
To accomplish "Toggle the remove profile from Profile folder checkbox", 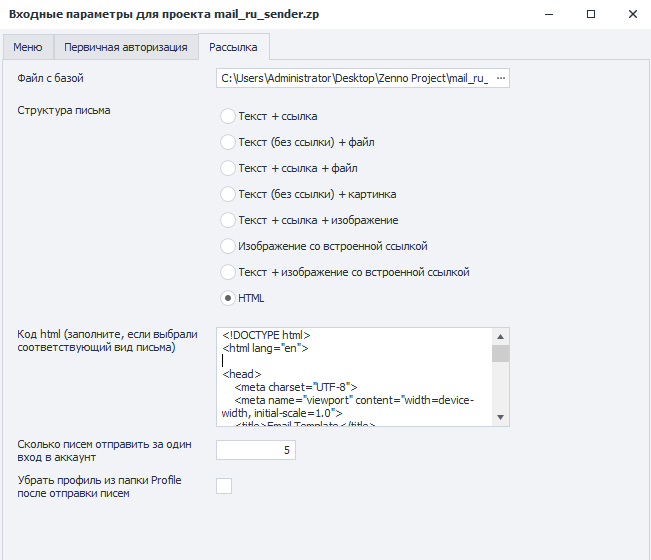I will pos(224,486).
